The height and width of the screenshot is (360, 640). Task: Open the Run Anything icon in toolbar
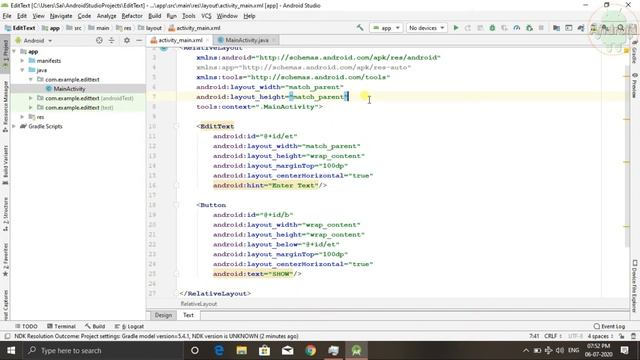(x=569, y=28)
